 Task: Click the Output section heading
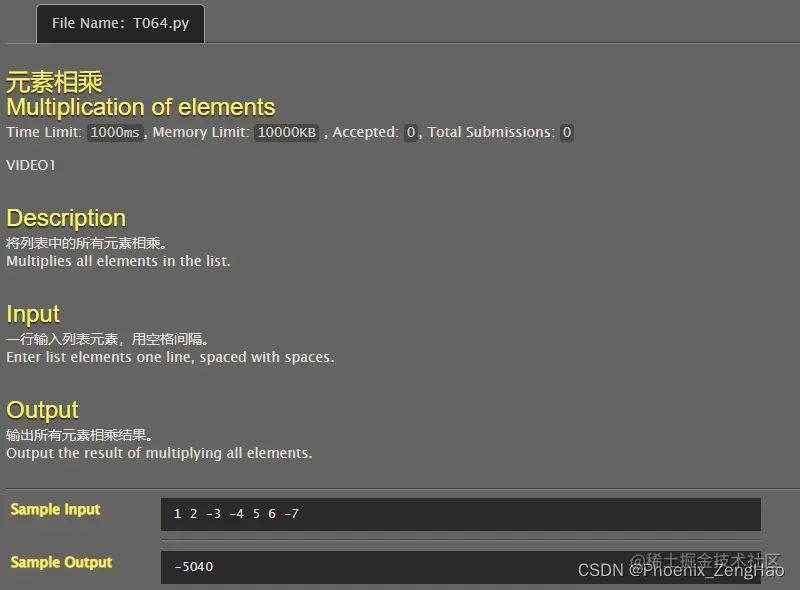click(42, 410)
